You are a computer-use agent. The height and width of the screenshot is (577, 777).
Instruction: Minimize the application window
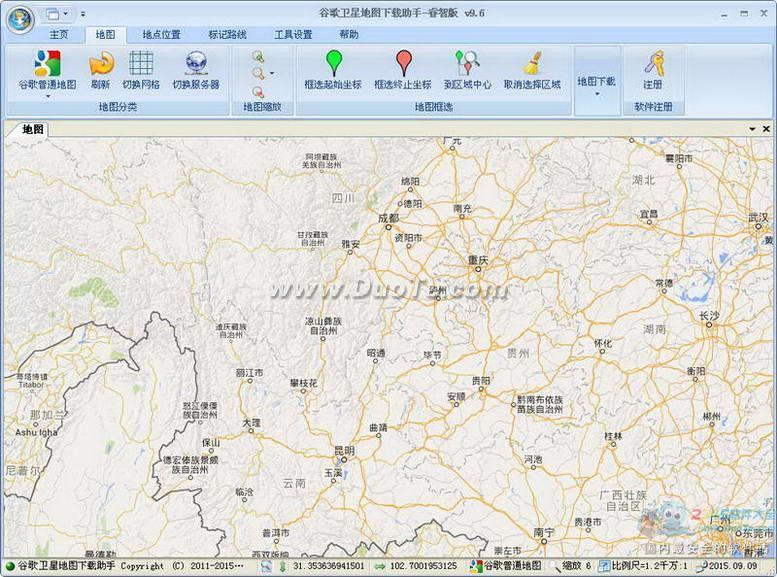pos(724,14)
